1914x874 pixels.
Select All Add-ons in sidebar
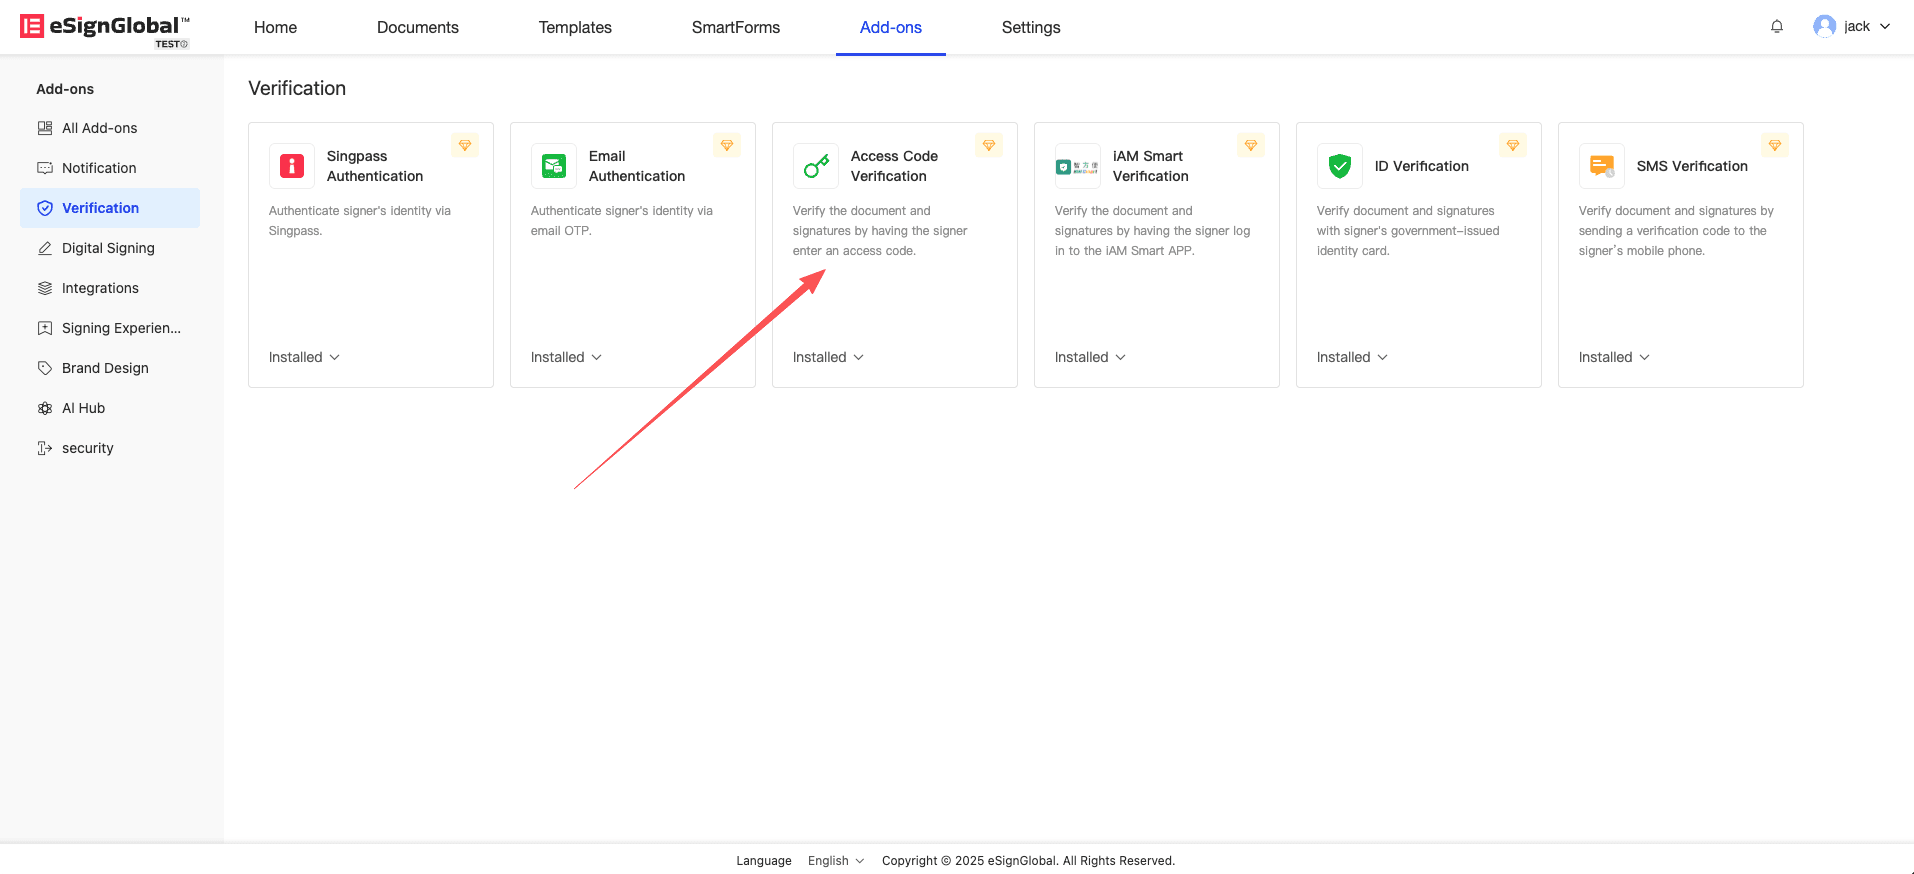point(99,128)
